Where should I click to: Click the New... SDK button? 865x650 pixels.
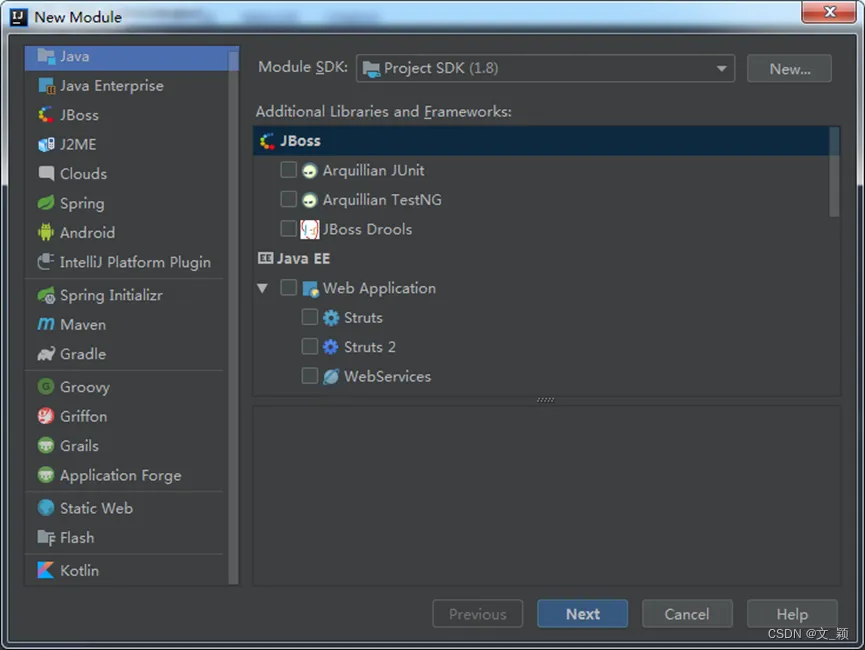click(789, 68)
